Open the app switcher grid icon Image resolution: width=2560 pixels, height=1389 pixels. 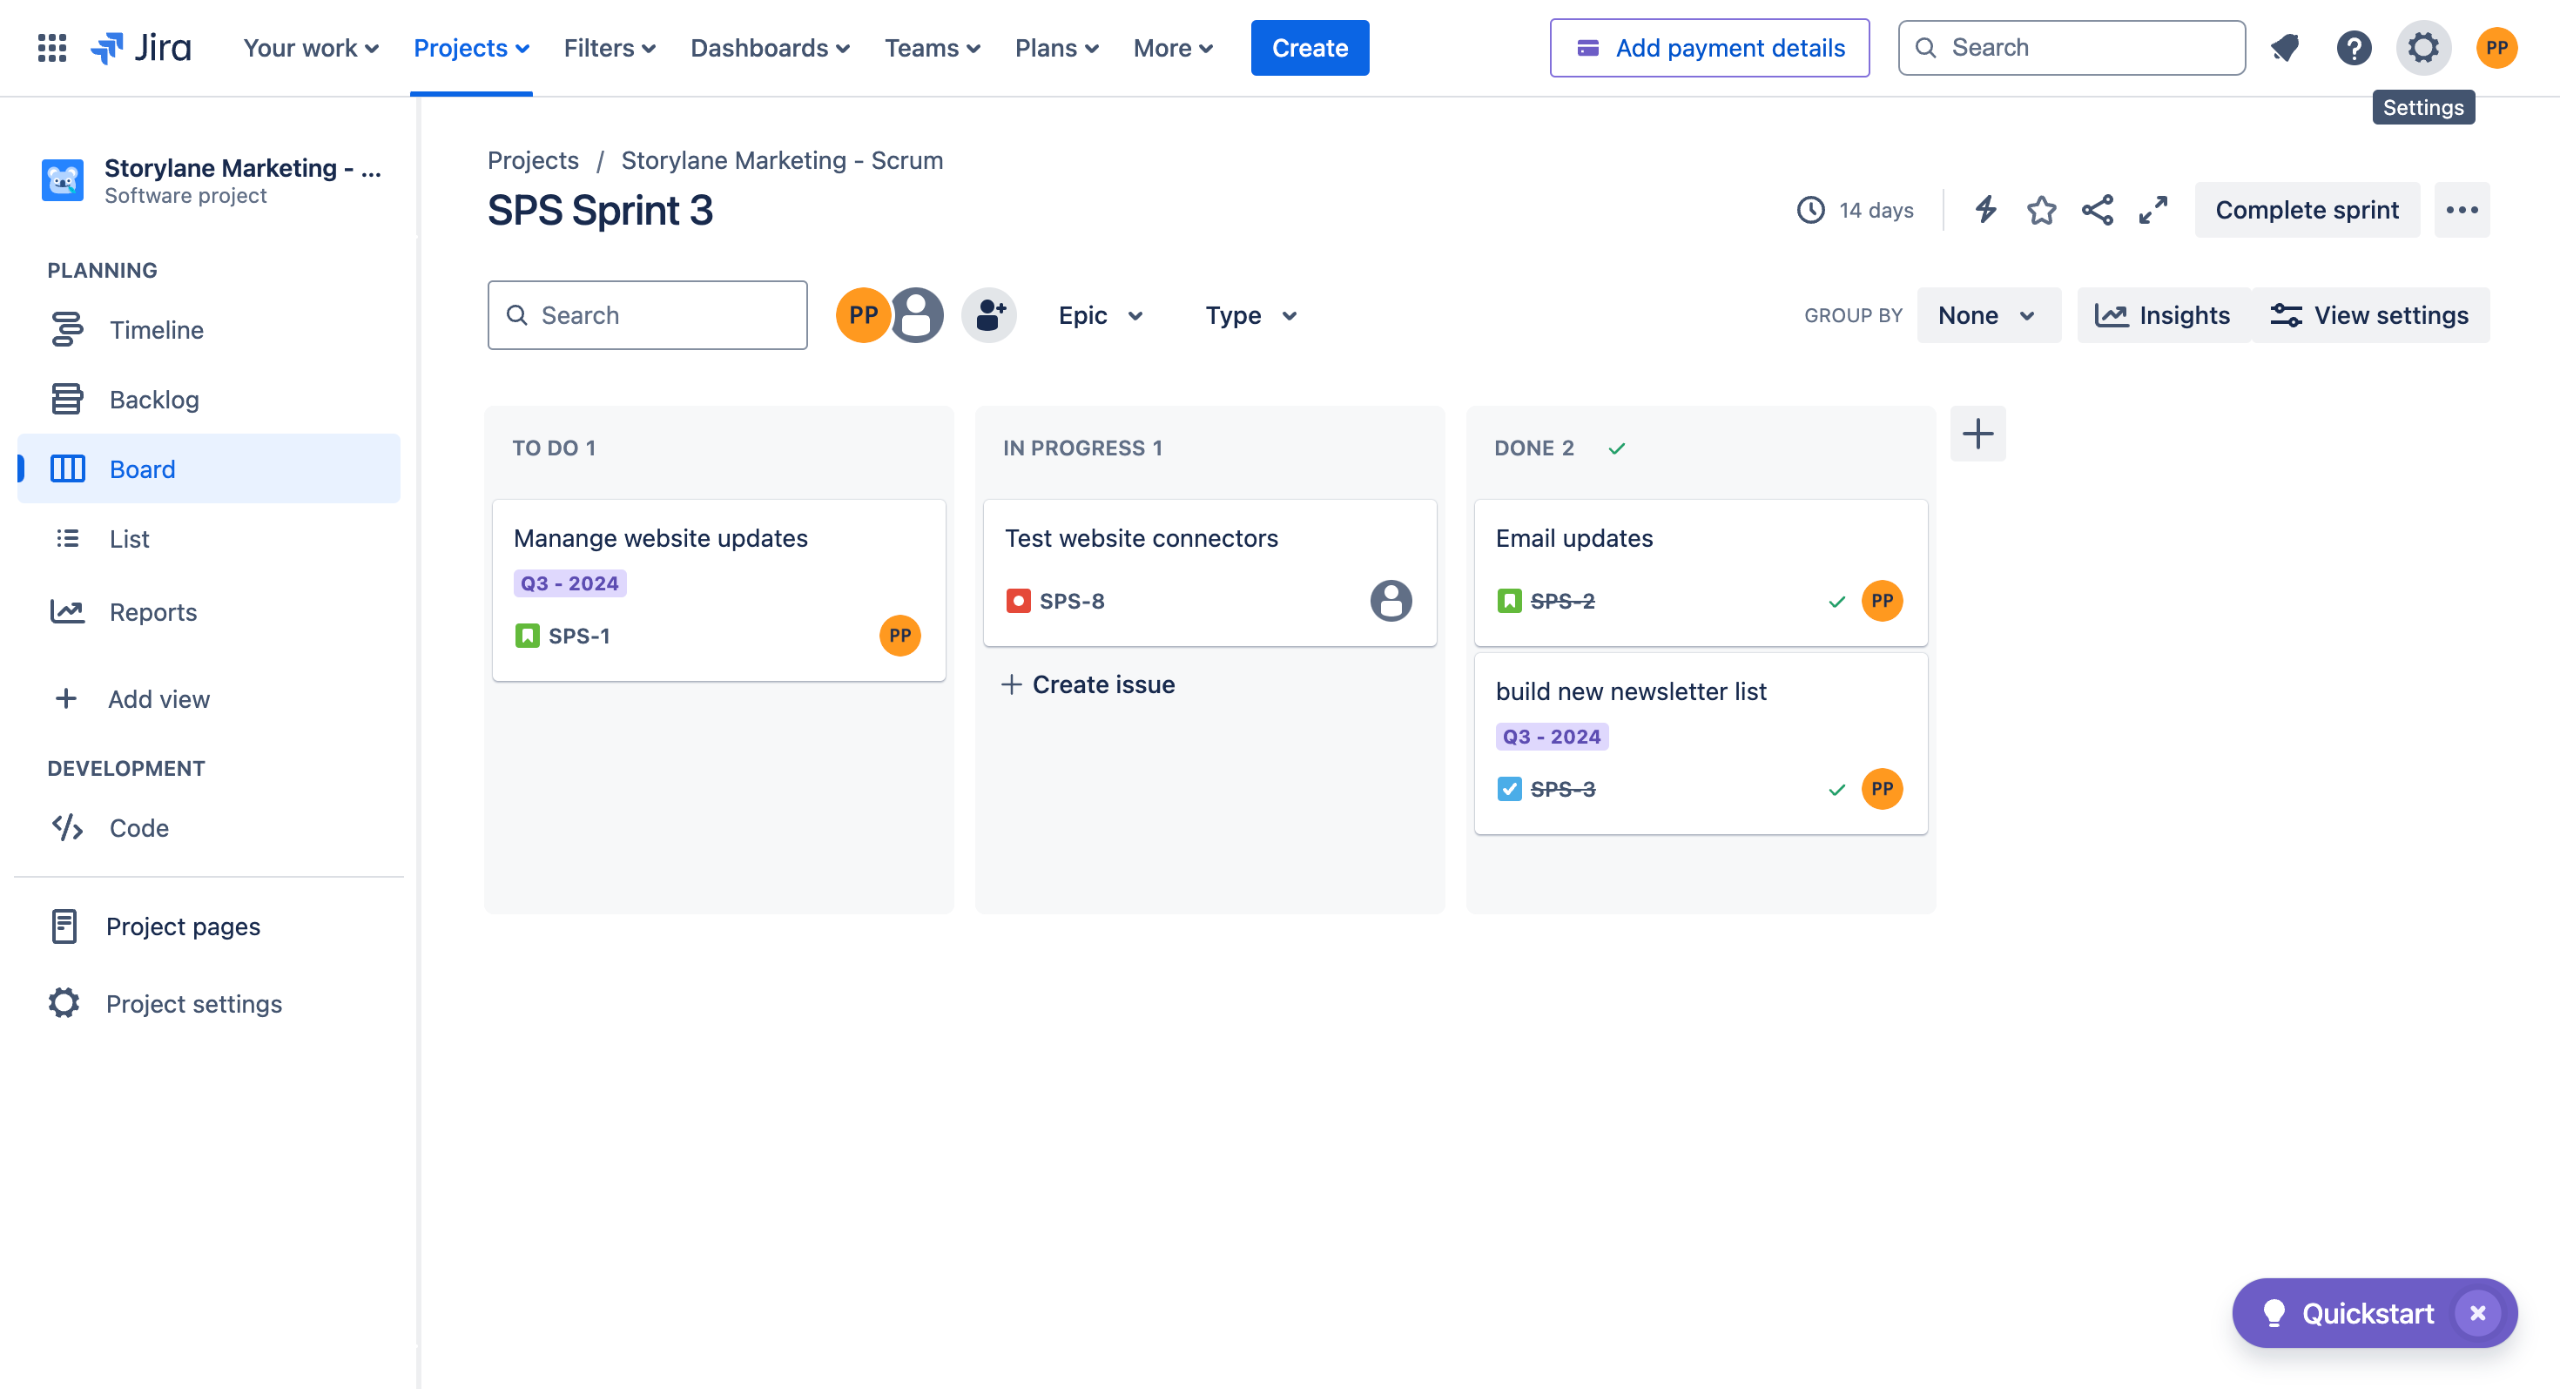coord(52,48)
